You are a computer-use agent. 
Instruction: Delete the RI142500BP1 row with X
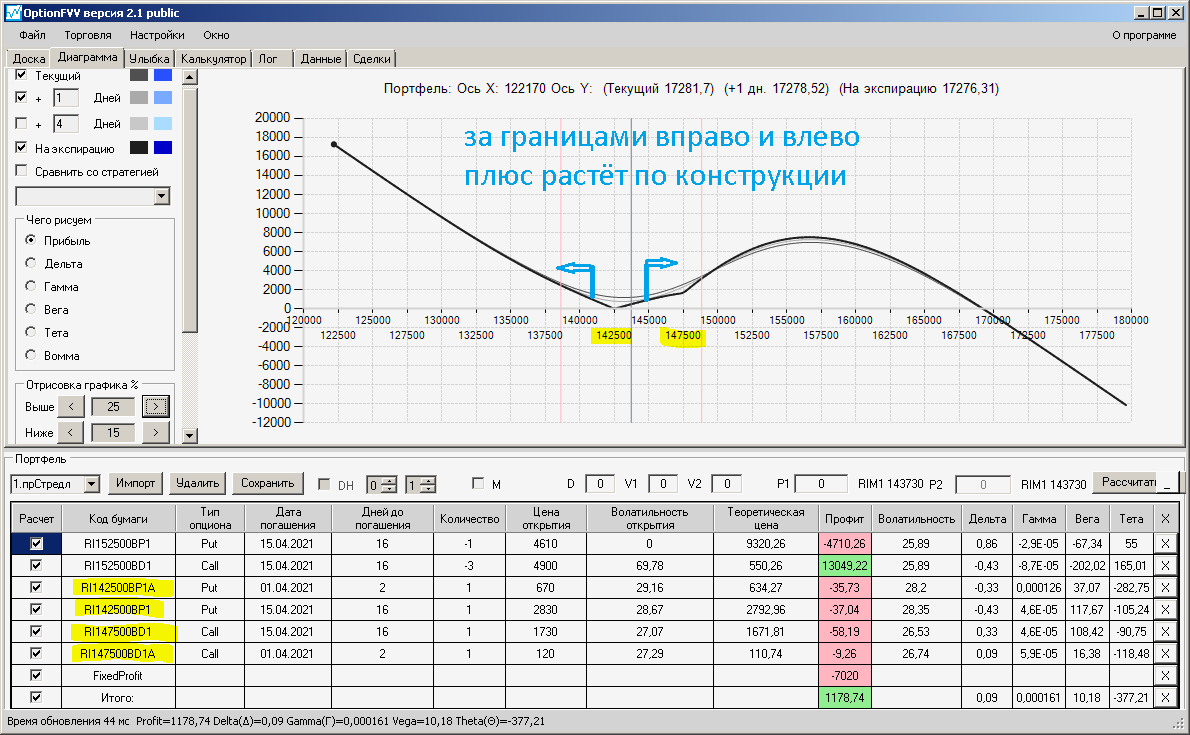[x=1165, y=610]
